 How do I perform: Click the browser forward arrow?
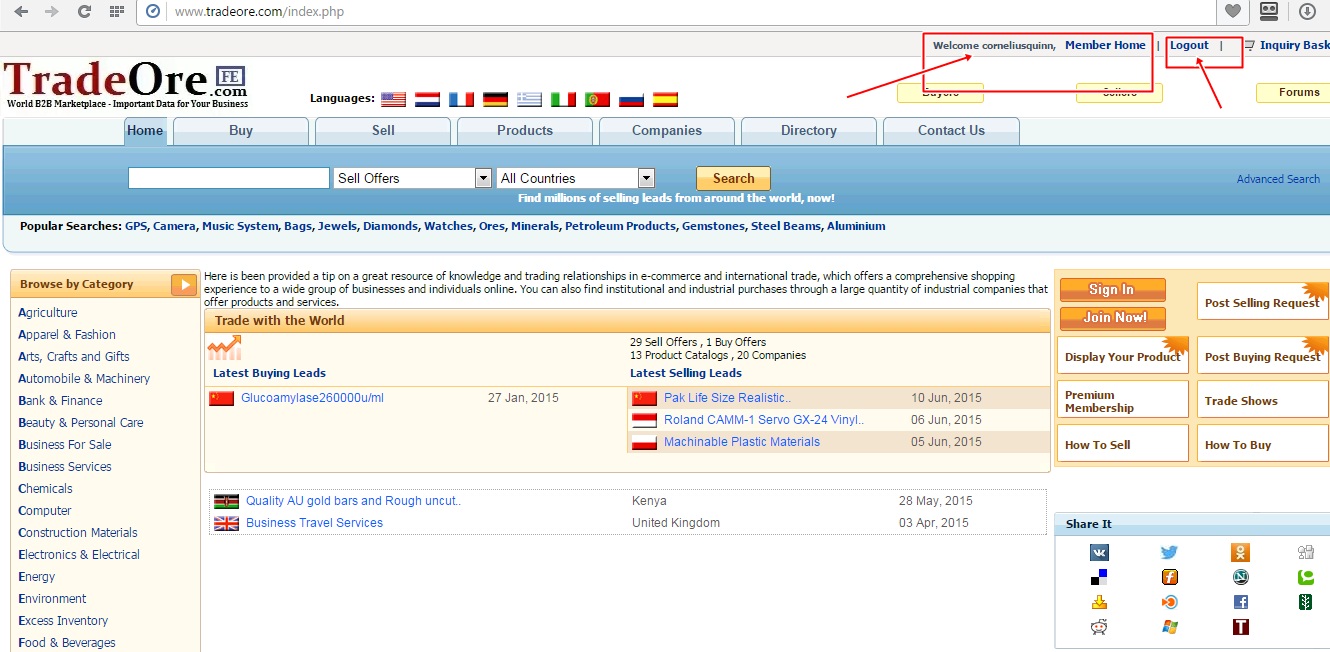[x=51, y=12]
